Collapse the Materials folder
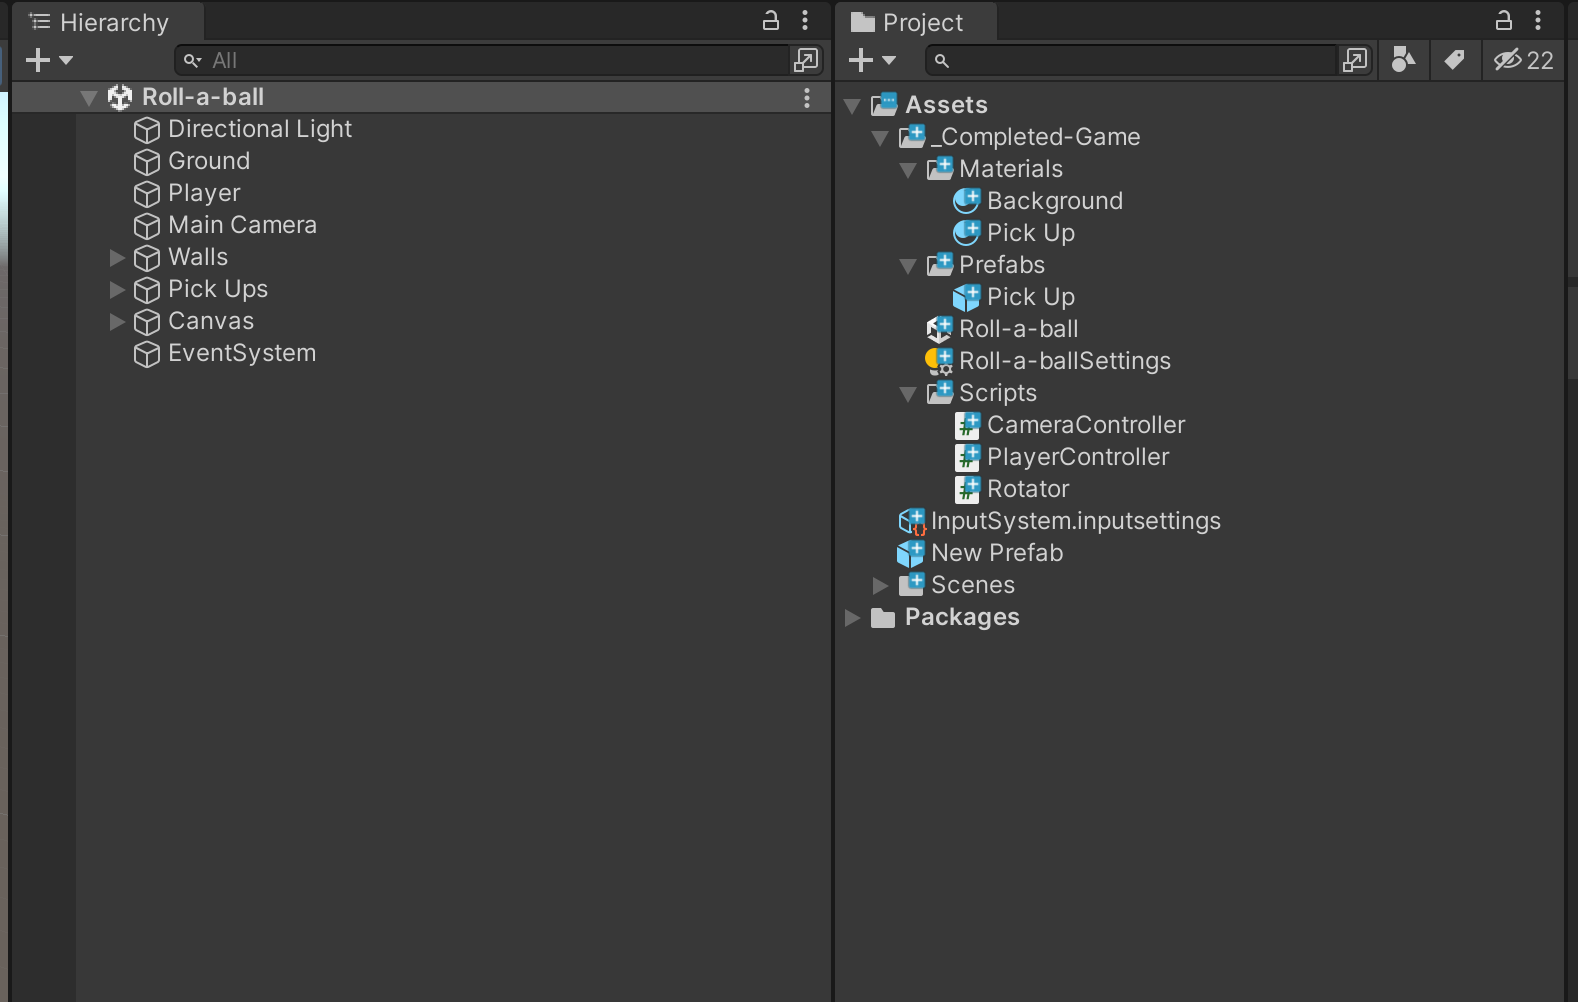 coord(908,170)
